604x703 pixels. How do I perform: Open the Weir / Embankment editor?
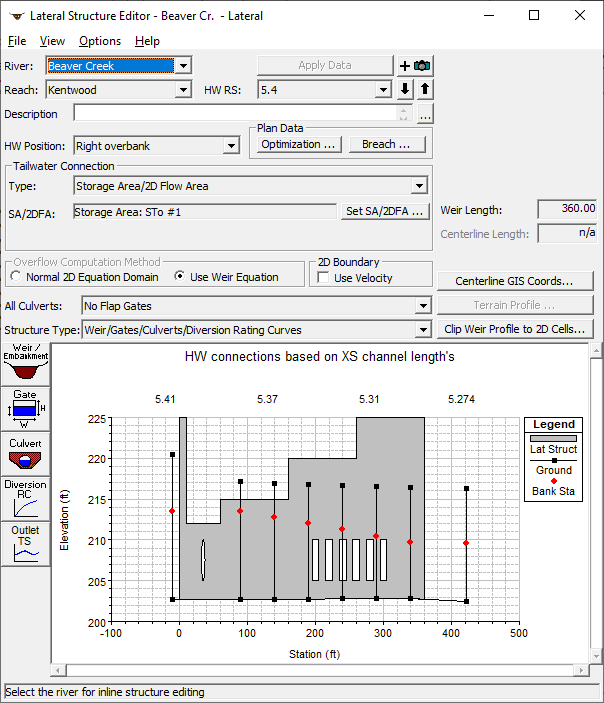25,362
